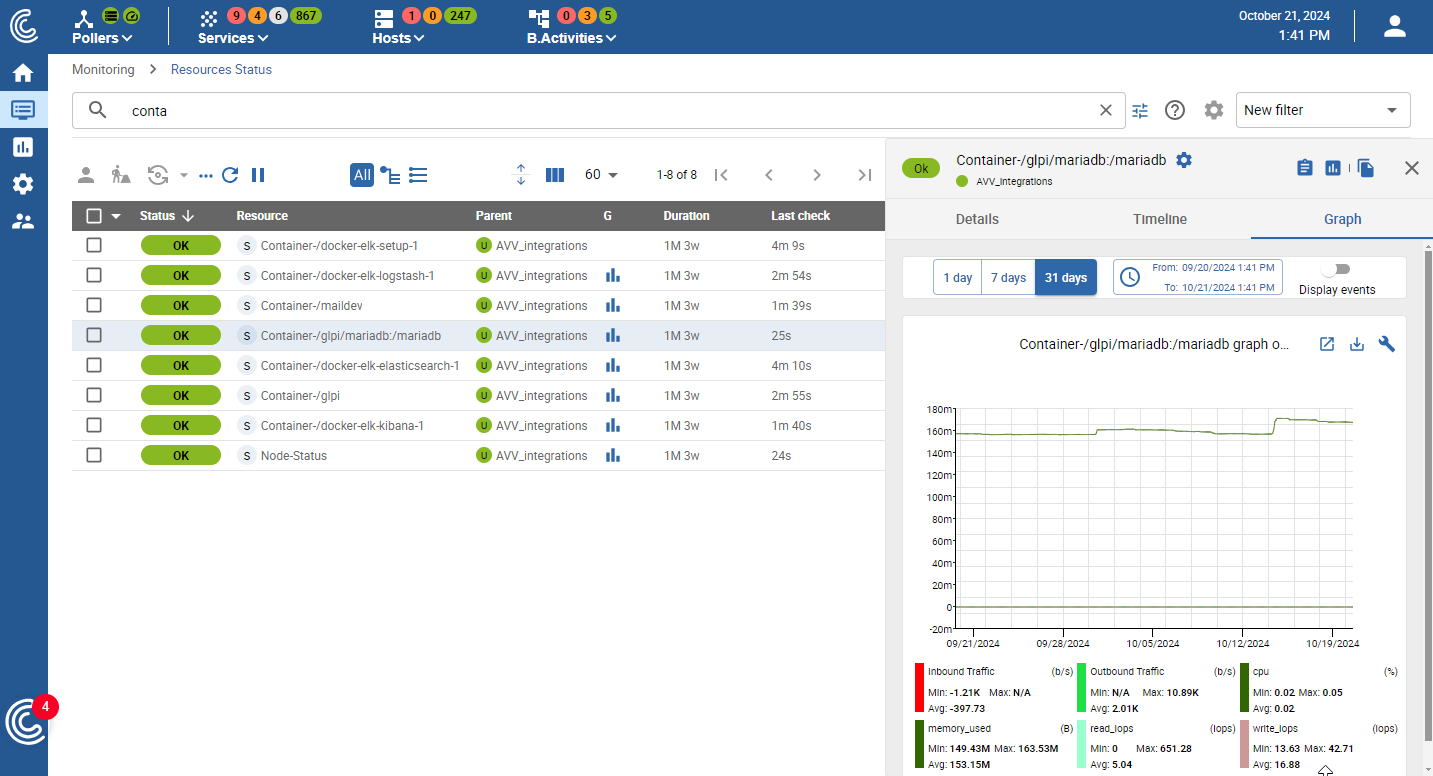Viewport: 1433px width, 776px height.
Task: Click the memory_used legend color swatch
Action: pyautogui.click(x=919, y=744)
